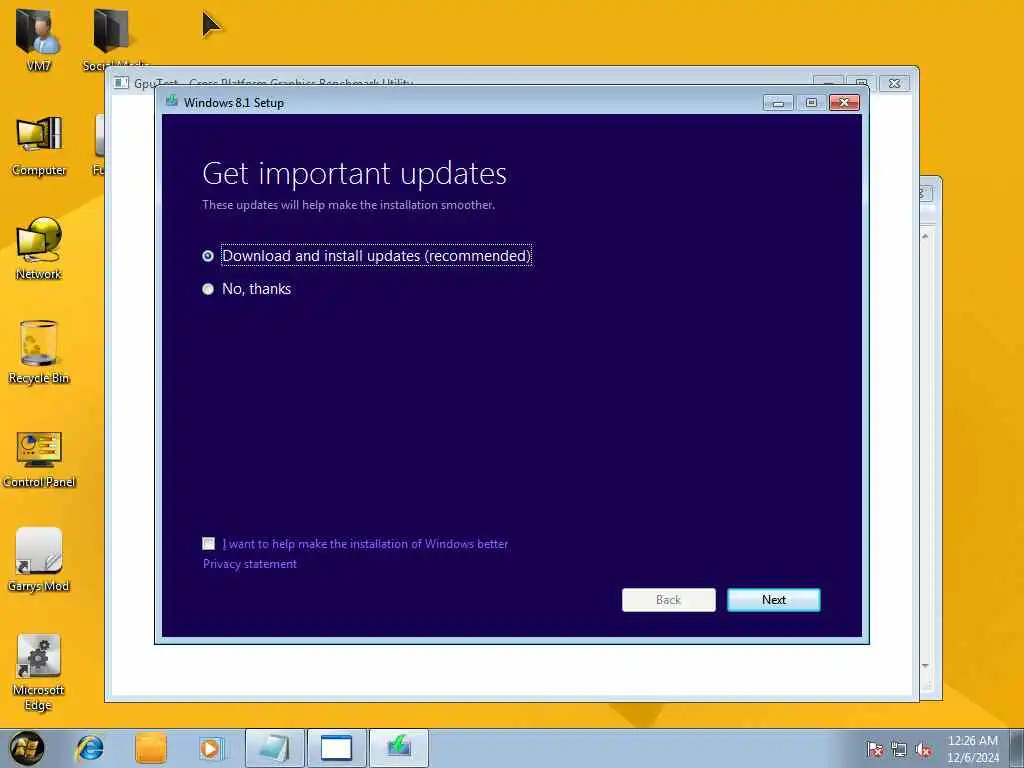This screenshot has width=1024, height=768.
Task: Open the Computer desktop icon
Action: click(x=39, y=146)
